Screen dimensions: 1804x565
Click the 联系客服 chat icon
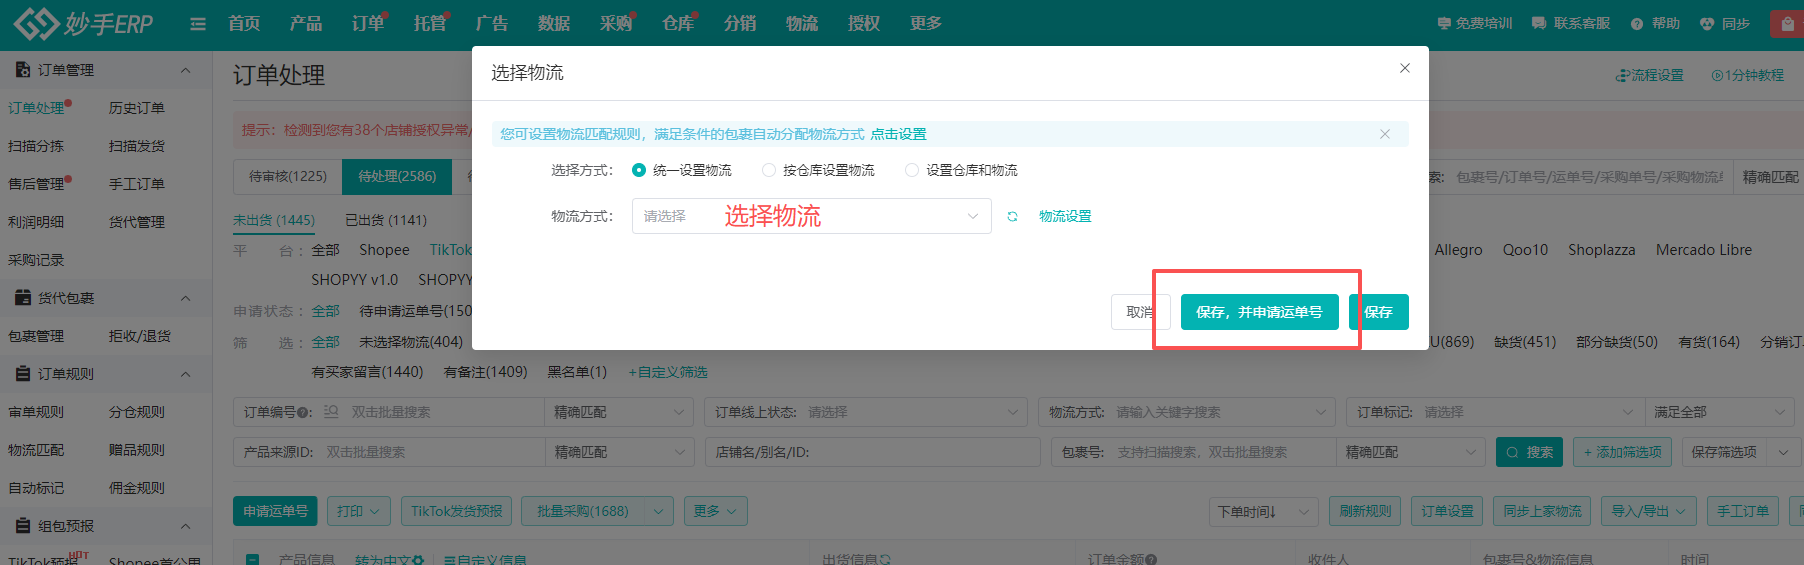point(1539,24)
